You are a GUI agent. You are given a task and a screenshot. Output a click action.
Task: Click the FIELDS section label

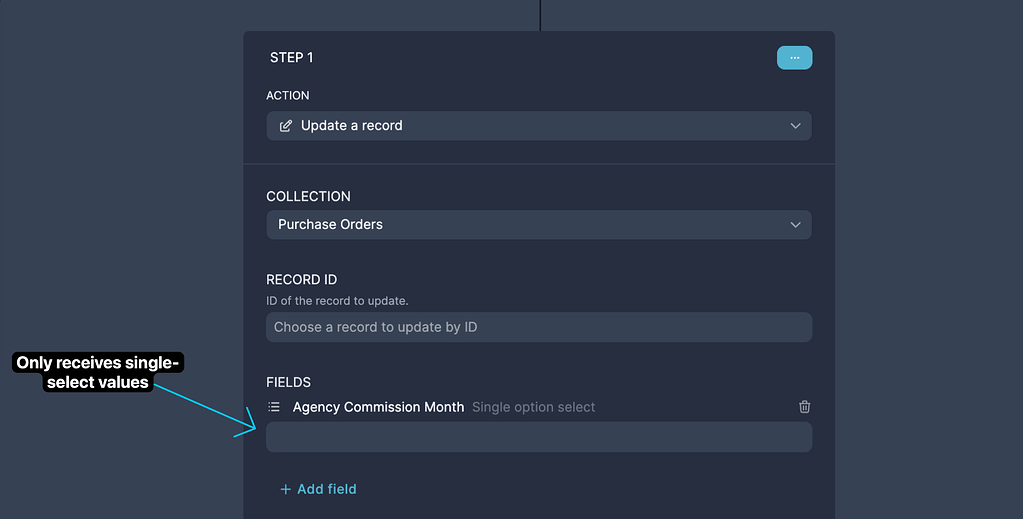[288, 382]
